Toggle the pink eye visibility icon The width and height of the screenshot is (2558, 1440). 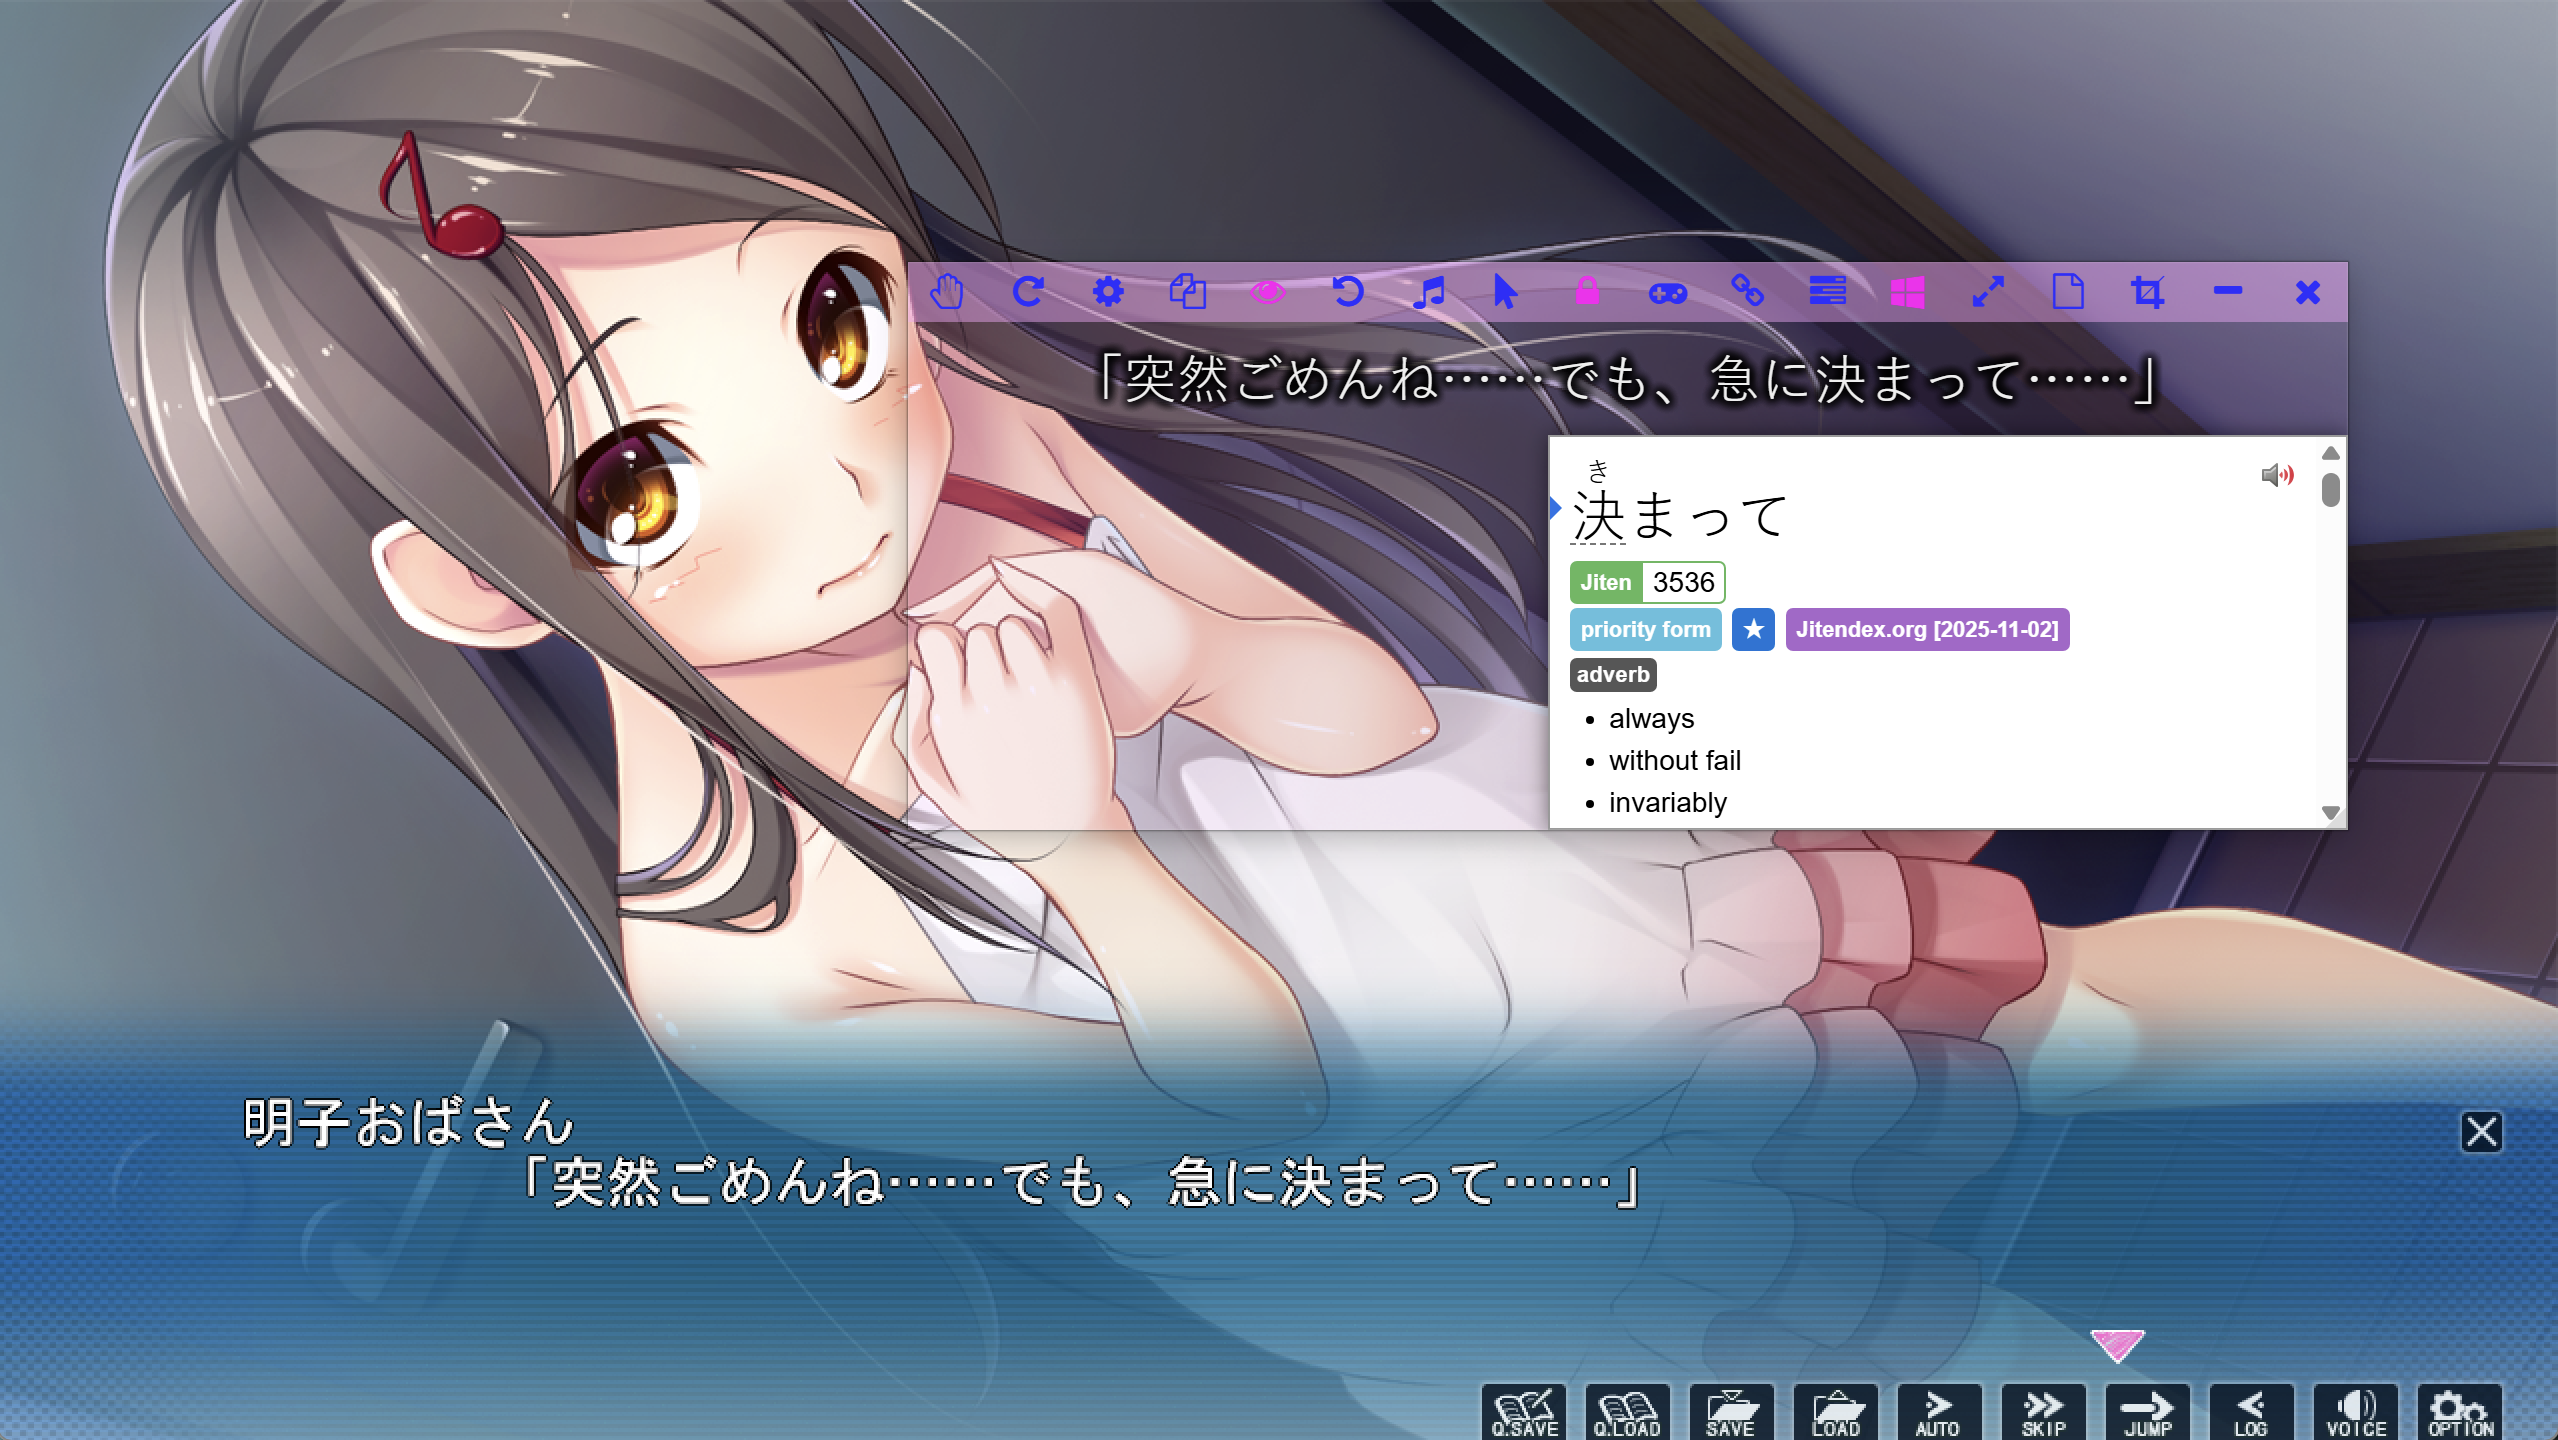[x=1267, y=292]
